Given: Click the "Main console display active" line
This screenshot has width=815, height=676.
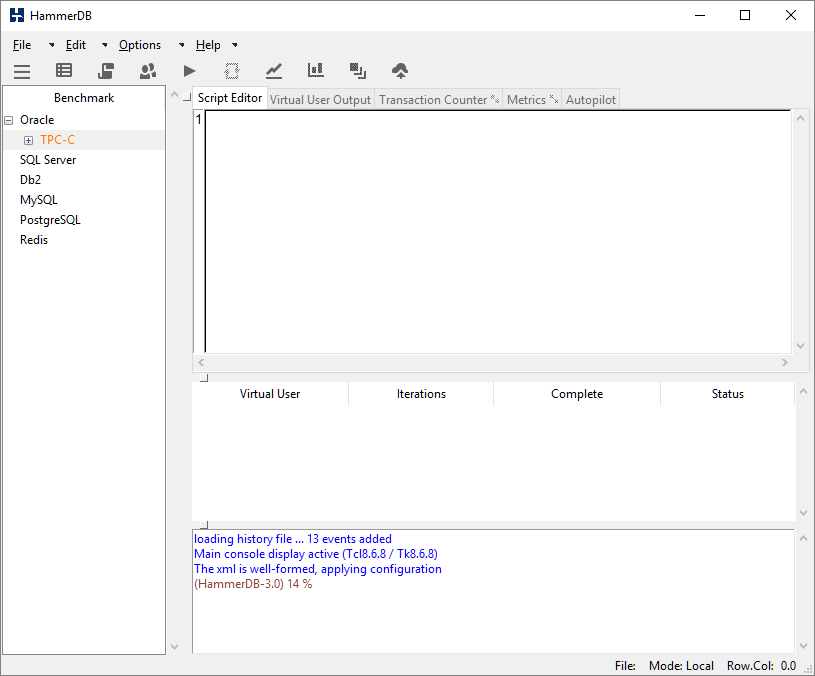Looking at the screenshot, I should click(316, 554).
